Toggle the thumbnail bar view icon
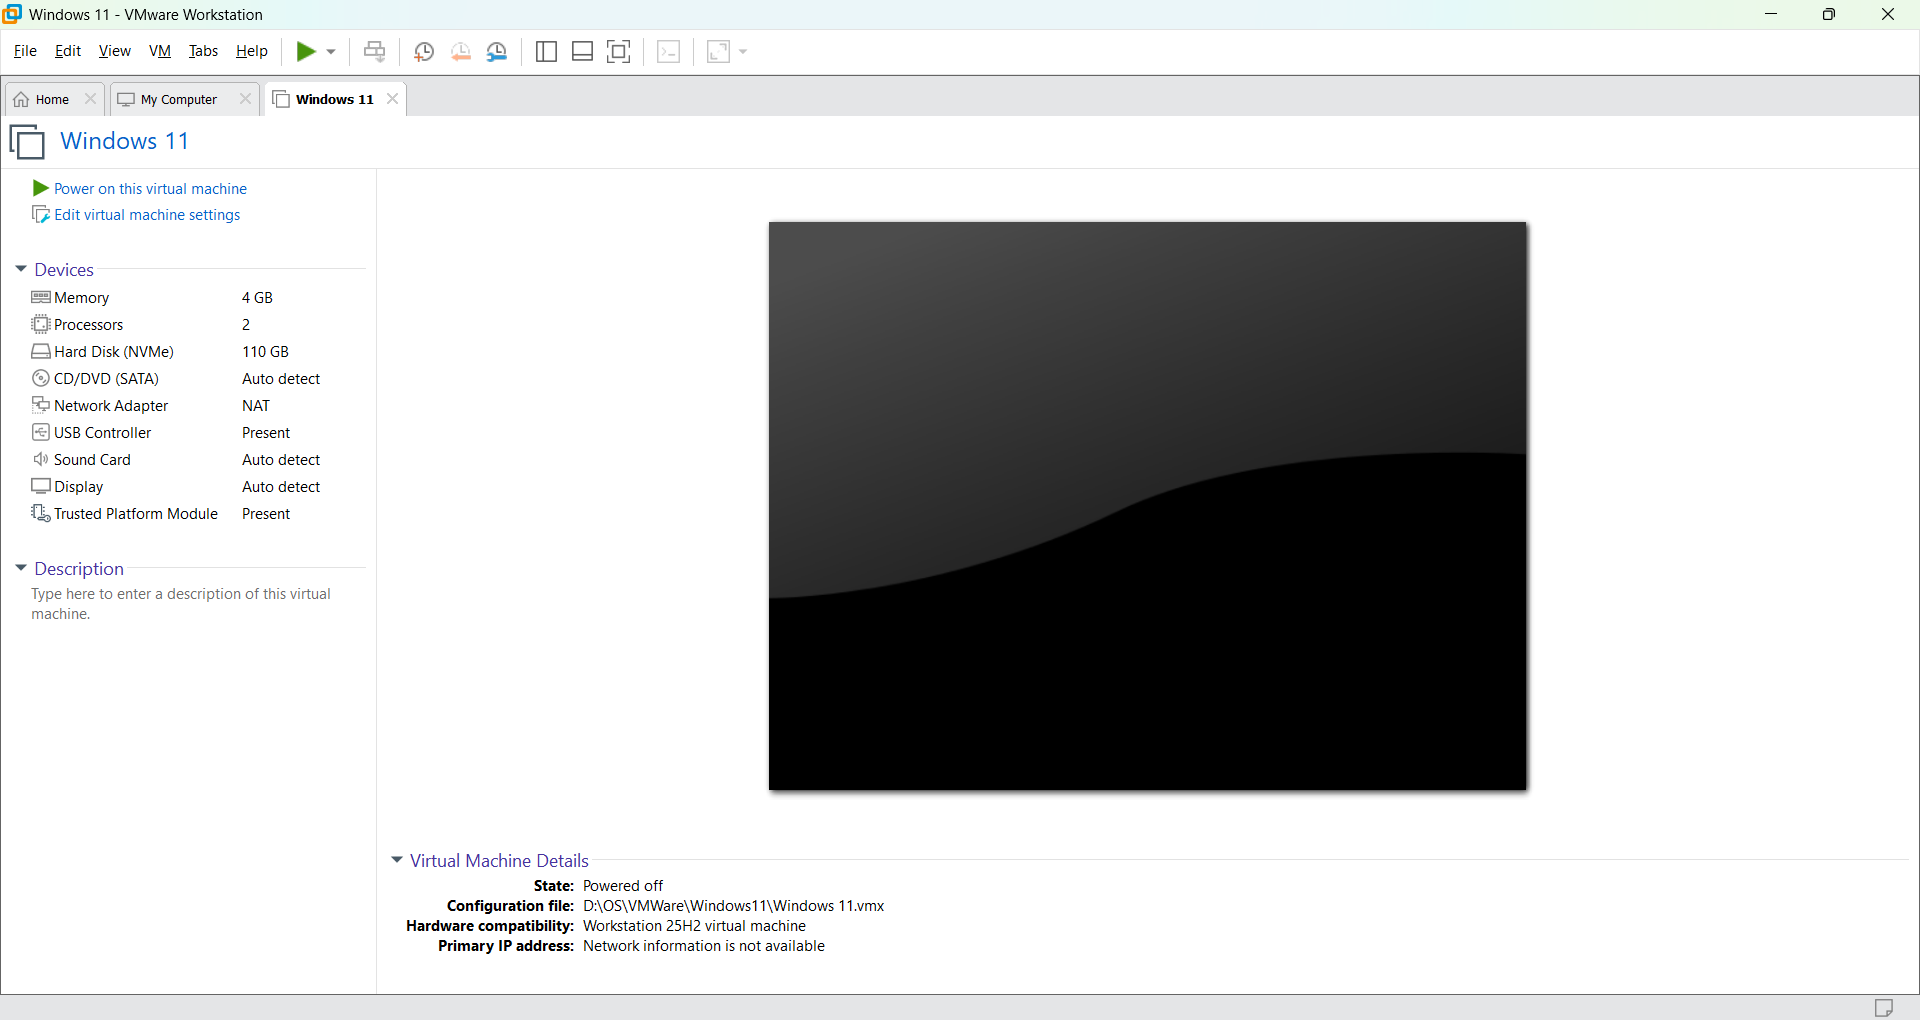Screen dimensions: 1920x1020 click(x=583, y=52)
